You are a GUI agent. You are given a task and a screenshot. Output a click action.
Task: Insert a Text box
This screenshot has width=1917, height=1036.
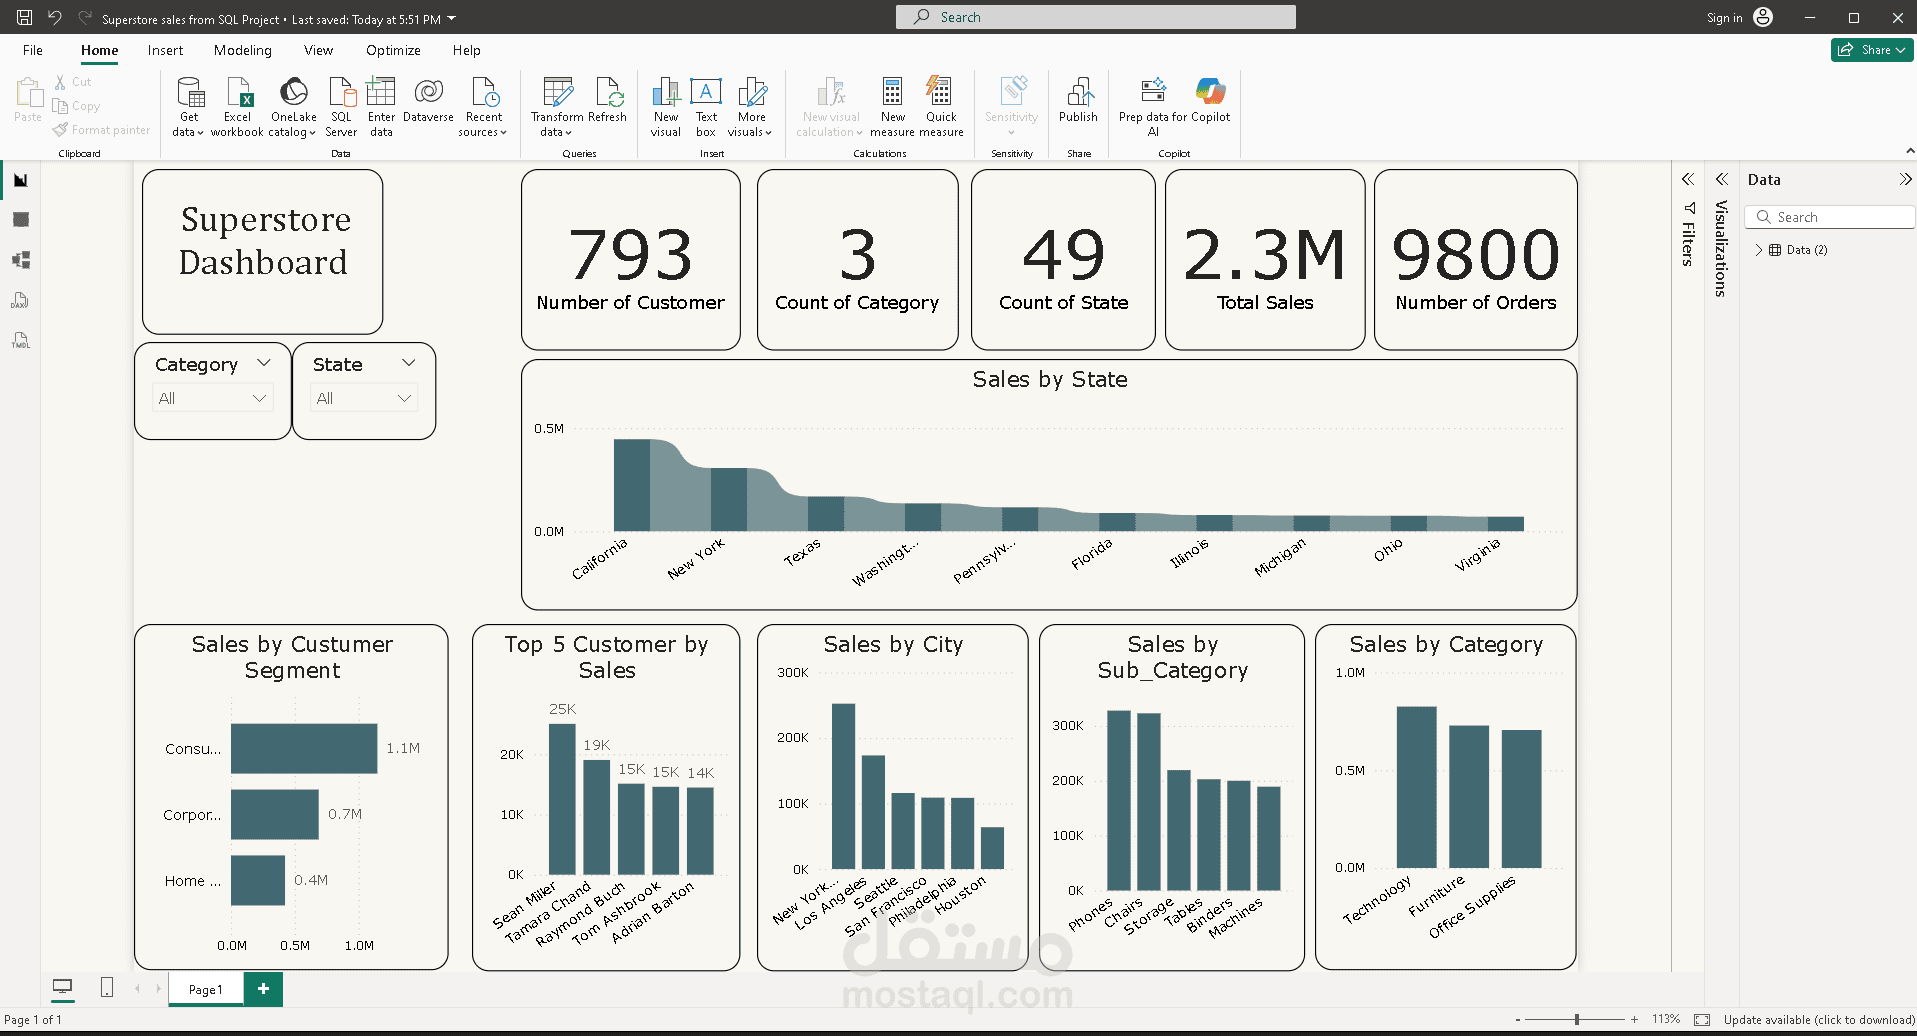coord(706,107)
